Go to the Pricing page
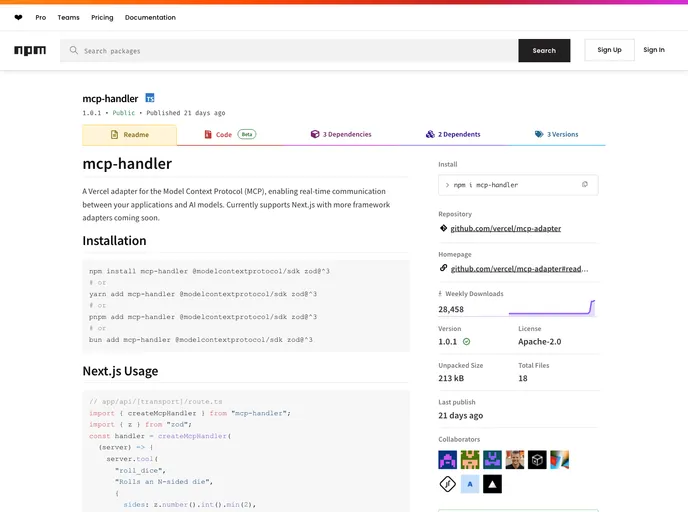Image resolution: width=688 pixels, height=512 pixels. coord(102,18)
